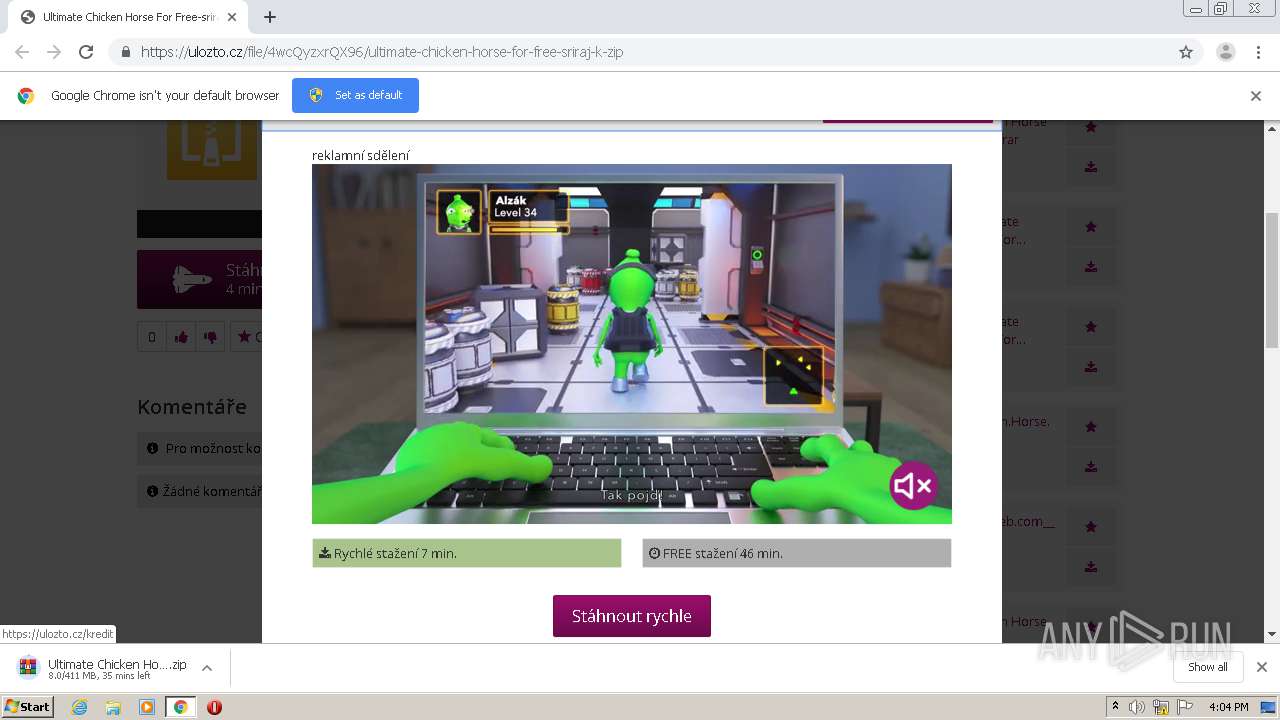Click the Komentáře heading
1280x720 pixels.
192,407
